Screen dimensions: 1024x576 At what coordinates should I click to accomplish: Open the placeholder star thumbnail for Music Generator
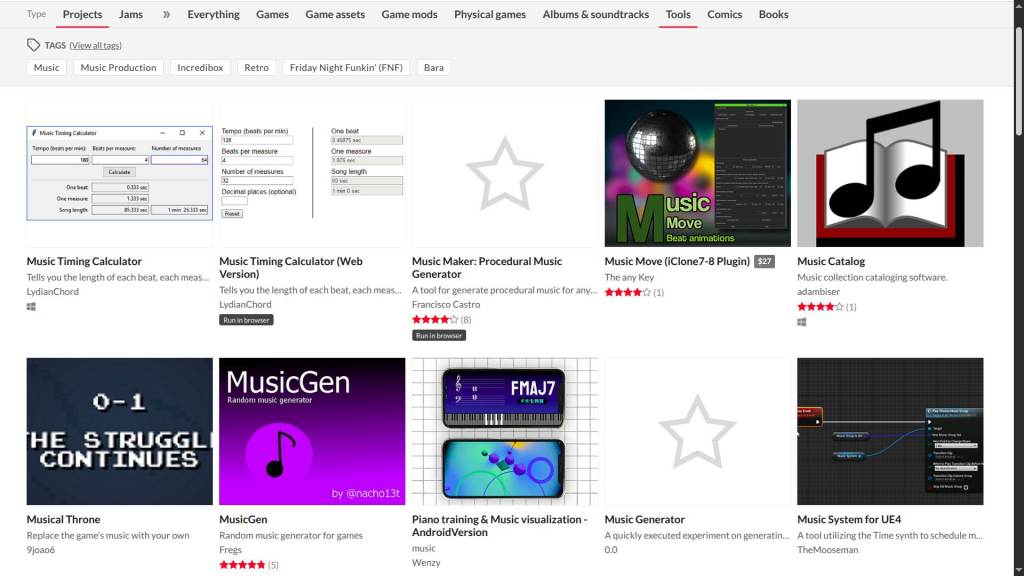[x=697, y=431]
